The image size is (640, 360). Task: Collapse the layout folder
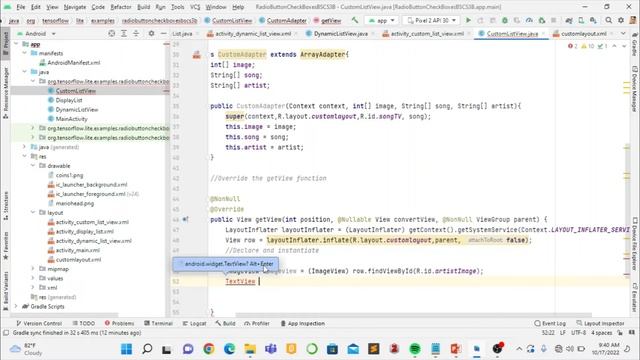33,212
